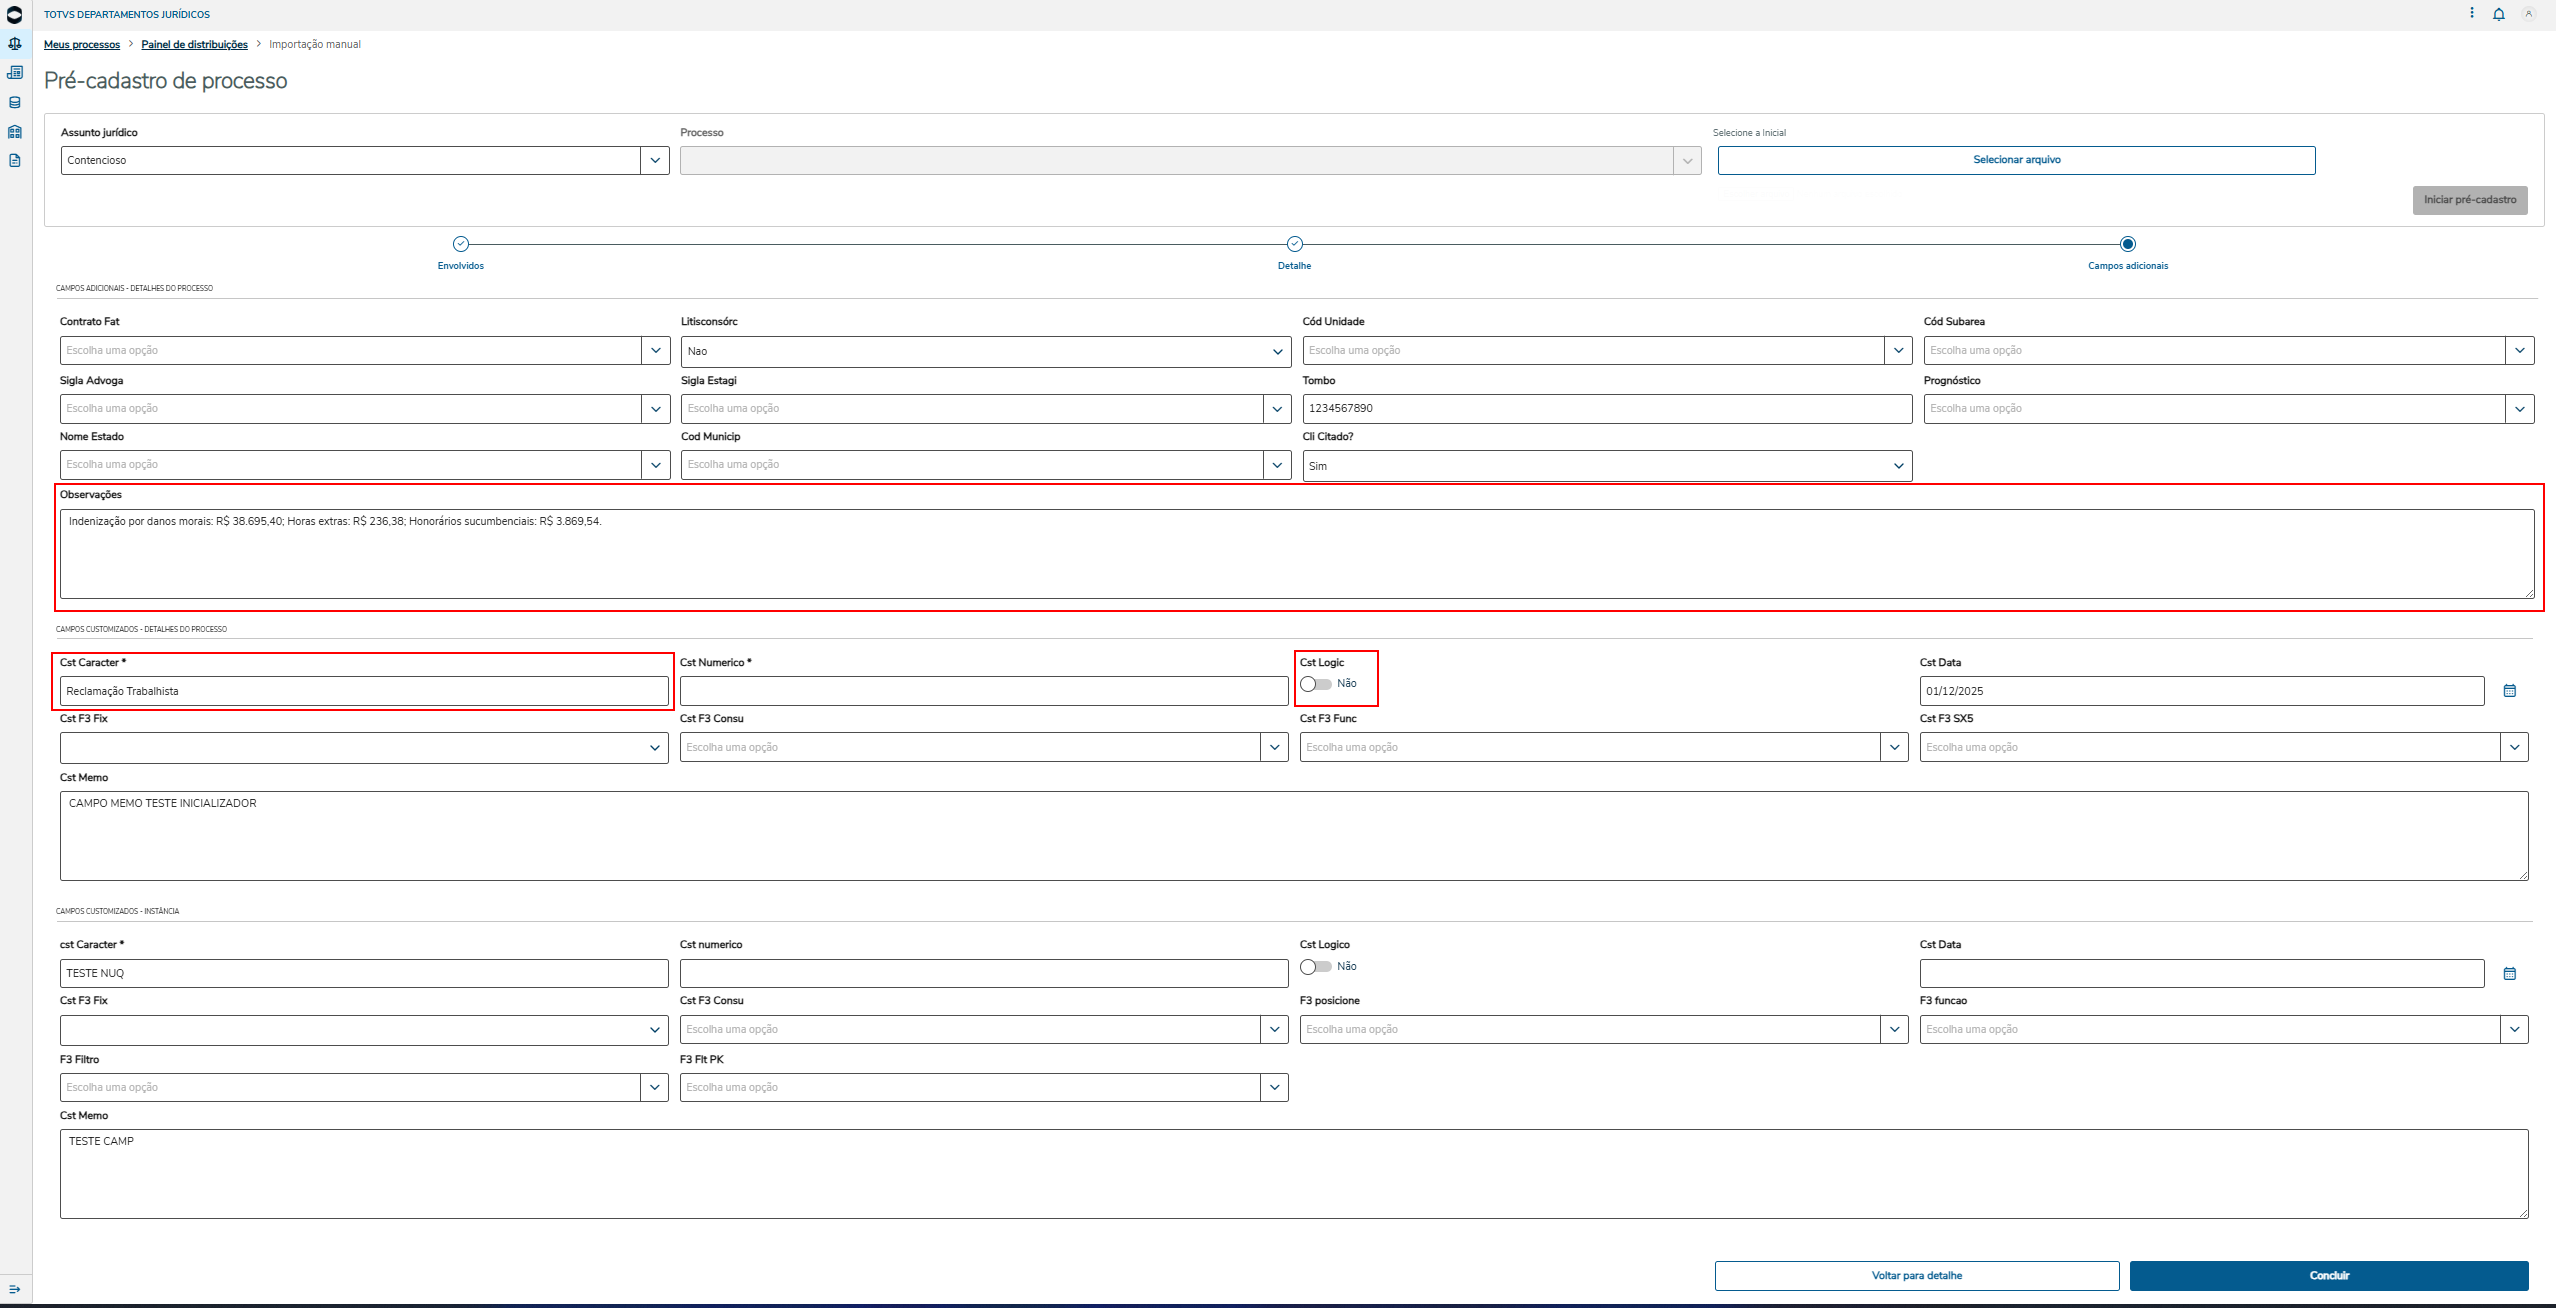
Task: Open the Cli Citado? dropdown showing Sim
Action: (x=1898, y=466)
